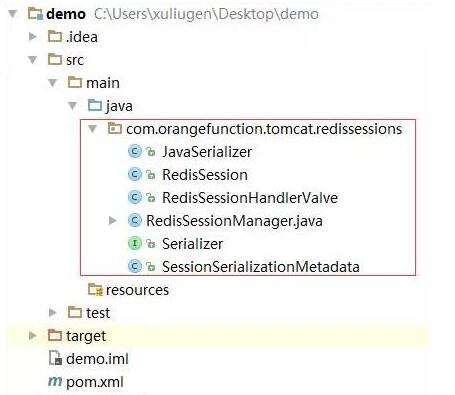This screenshot has width=455, height=395.
Task: Click the Serializer interface icon
Action: click(135, 244)
